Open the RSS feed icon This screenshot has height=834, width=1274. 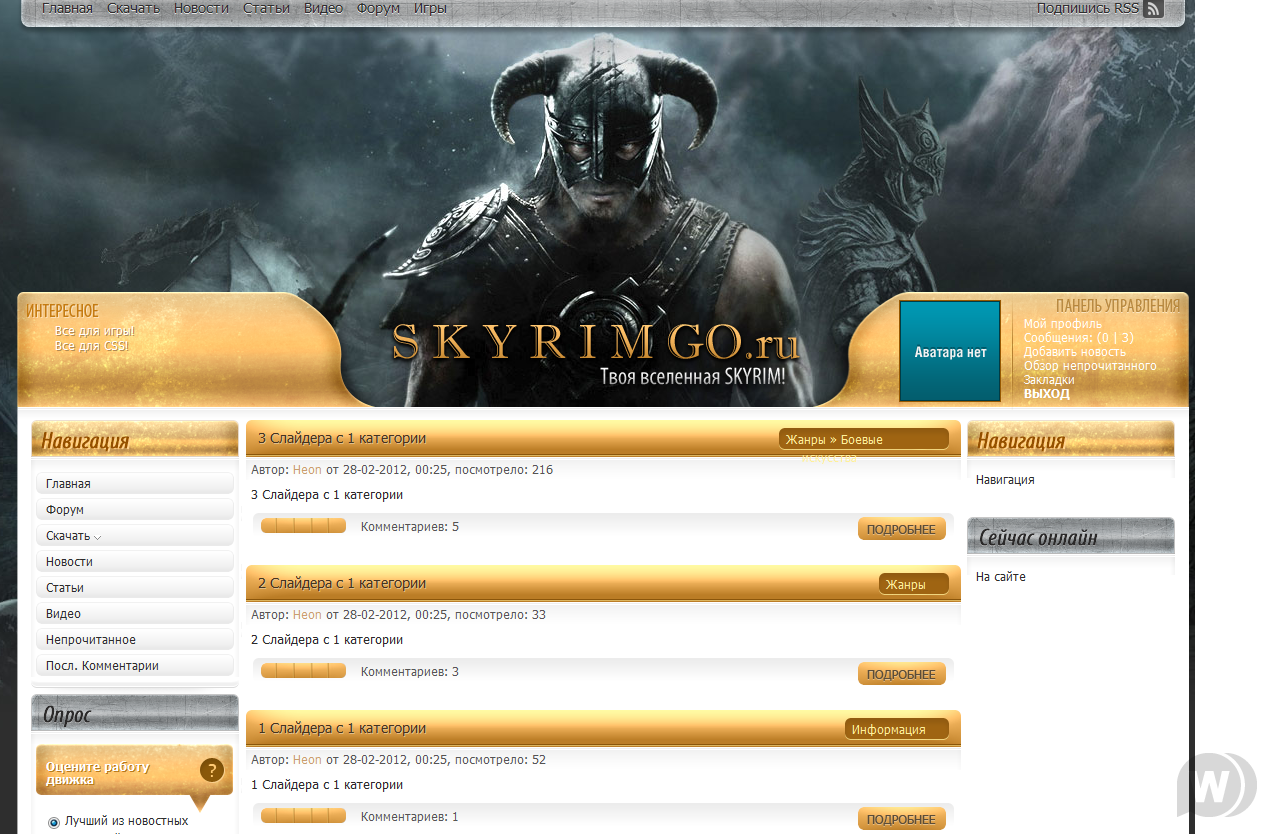tap(1153, 9)
